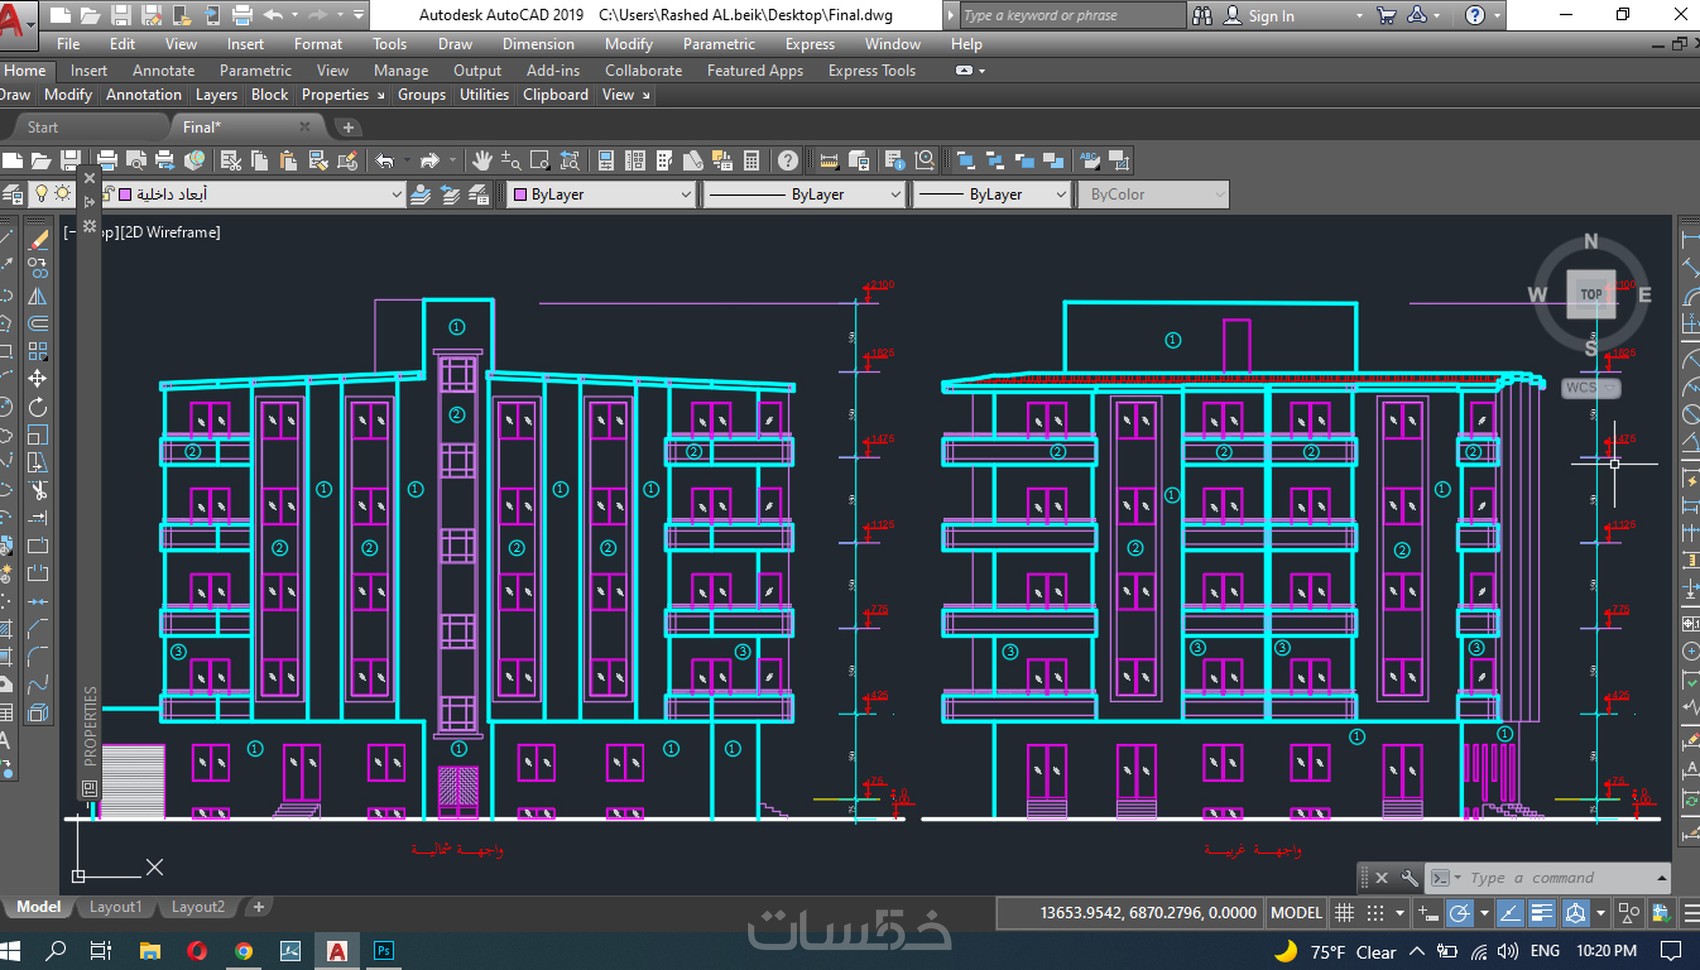Viewport: 1700px width, 970px height.
Task: Open the QuickCalc calculator
Action: point(751,161)
